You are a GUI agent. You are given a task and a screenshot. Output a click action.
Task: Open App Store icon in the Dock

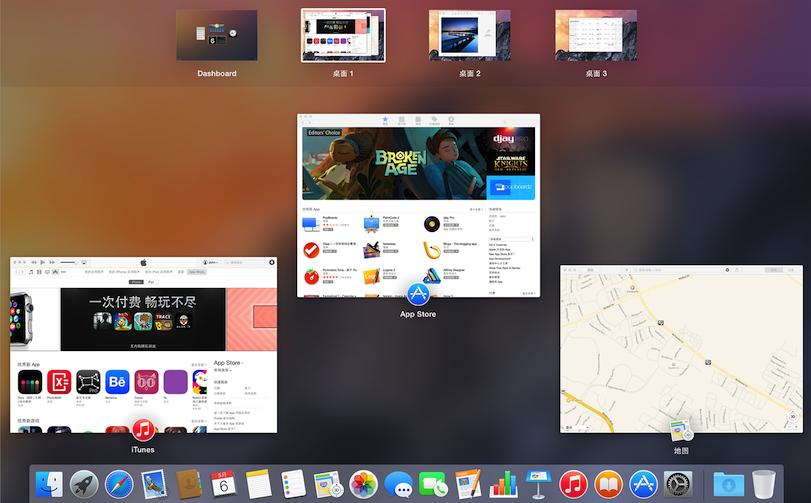click(643, 484)
